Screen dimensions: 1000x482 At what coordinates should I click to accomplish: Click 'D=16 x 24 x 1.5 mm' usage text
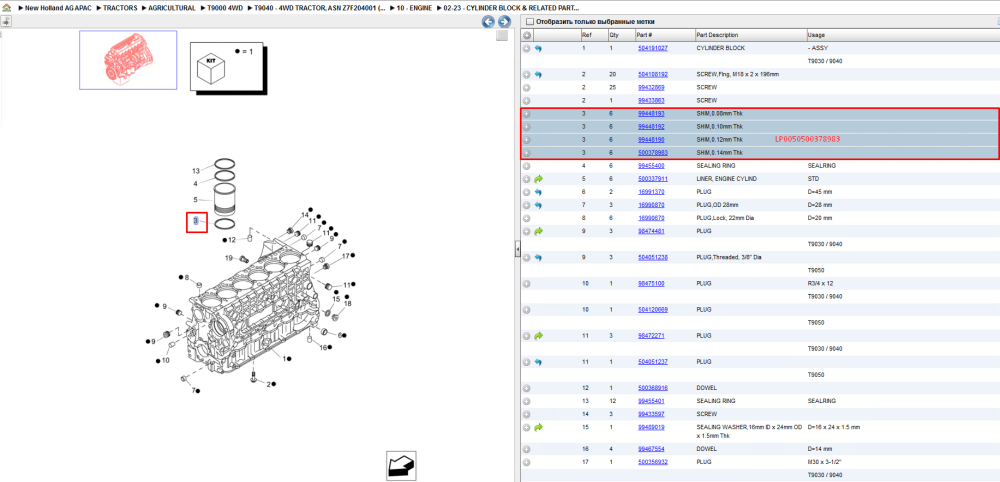(x=834, y=427)
